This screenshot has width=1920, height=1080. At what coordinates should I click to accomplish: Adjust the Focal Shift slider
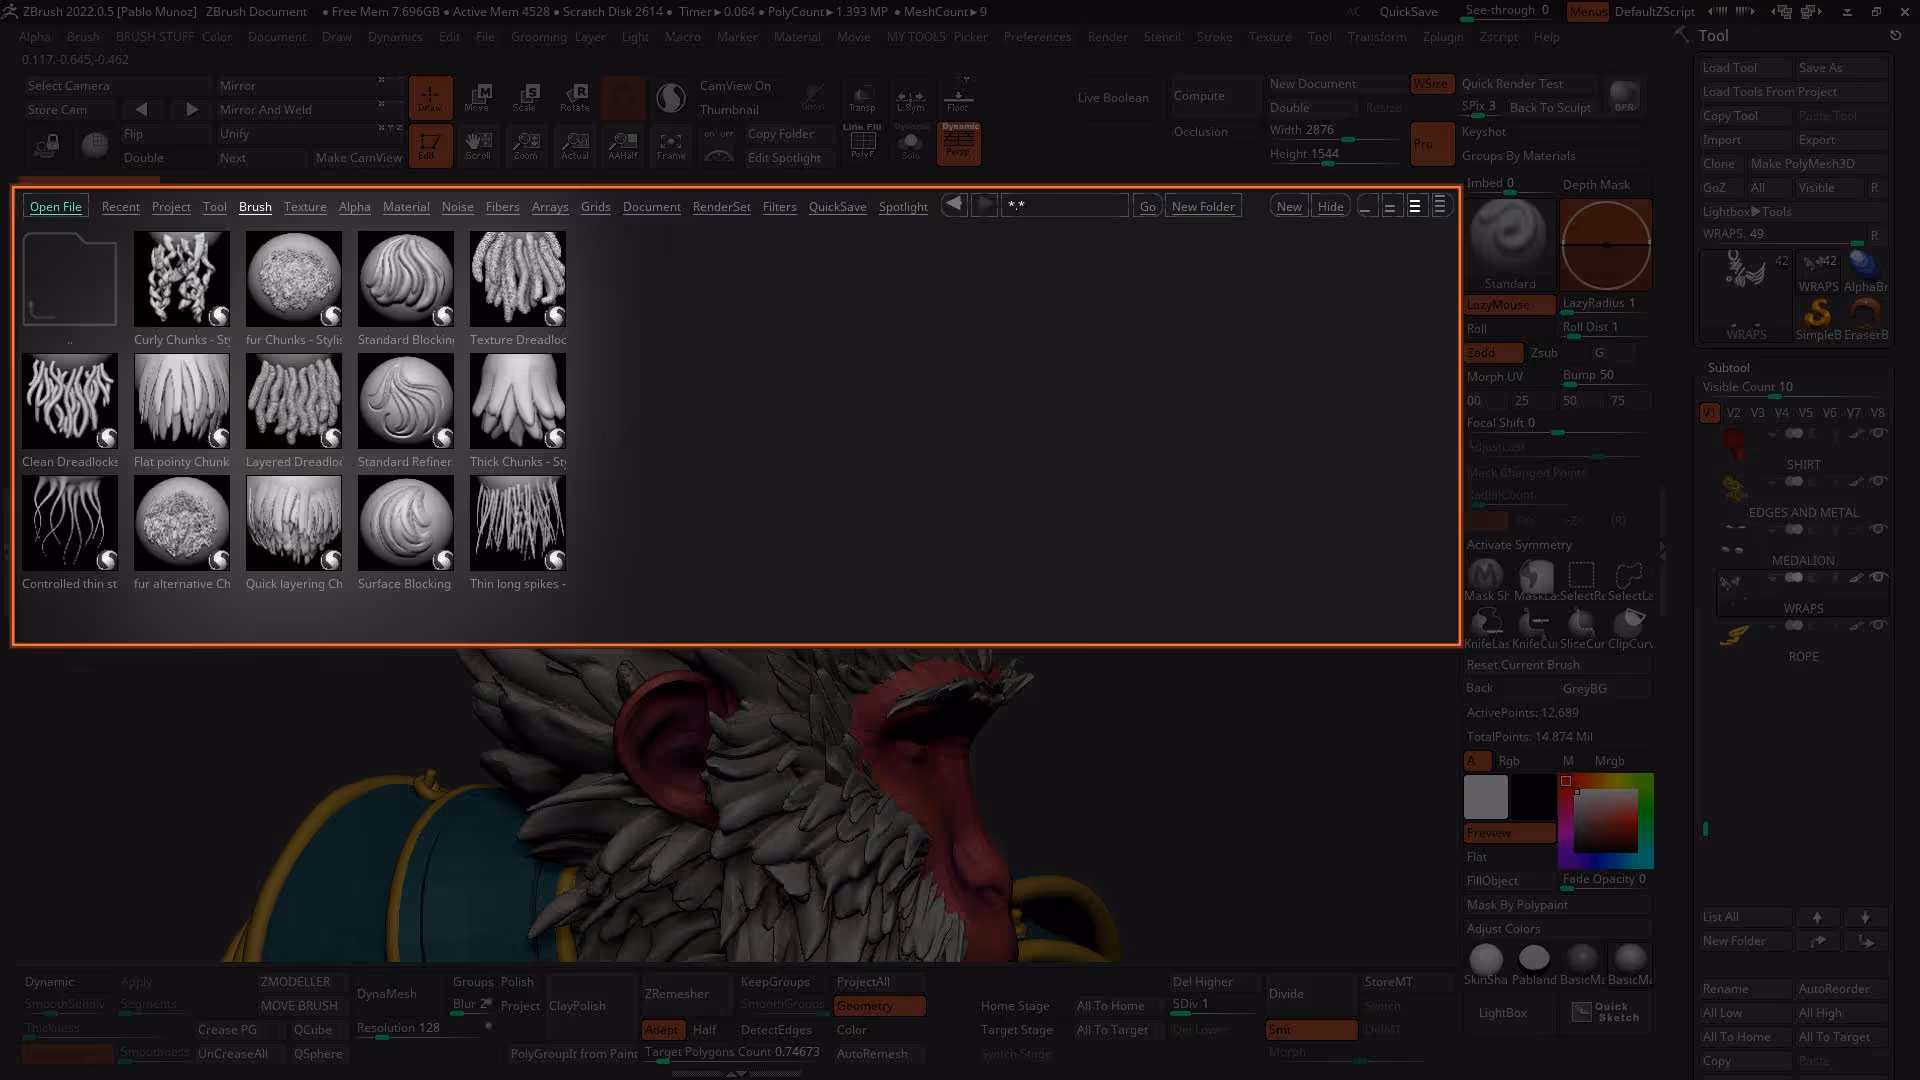[x=1557, y=426]
